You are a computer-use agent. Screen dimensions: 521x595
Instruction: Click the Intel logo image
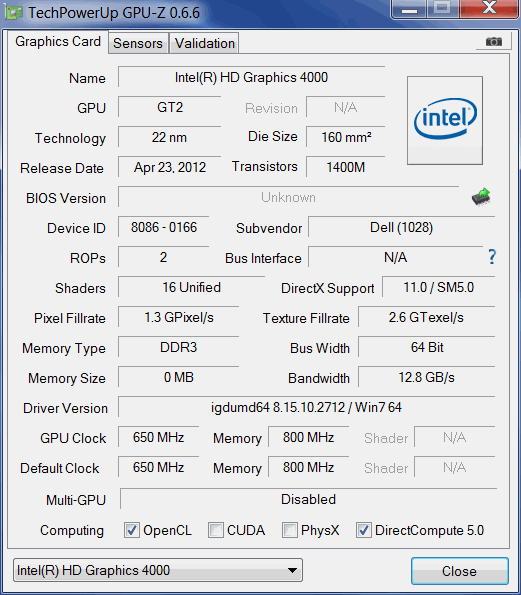445,120
